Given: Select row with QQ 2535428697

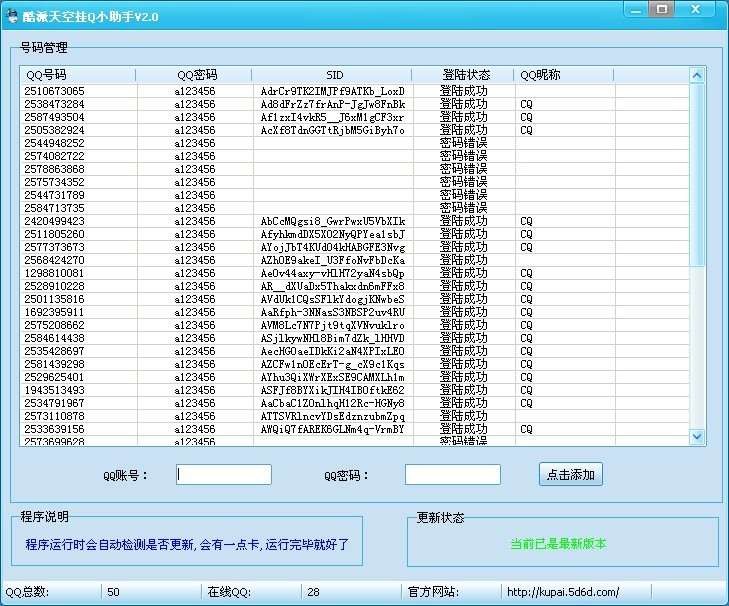Looking at the screenshot, I should 355,352.
